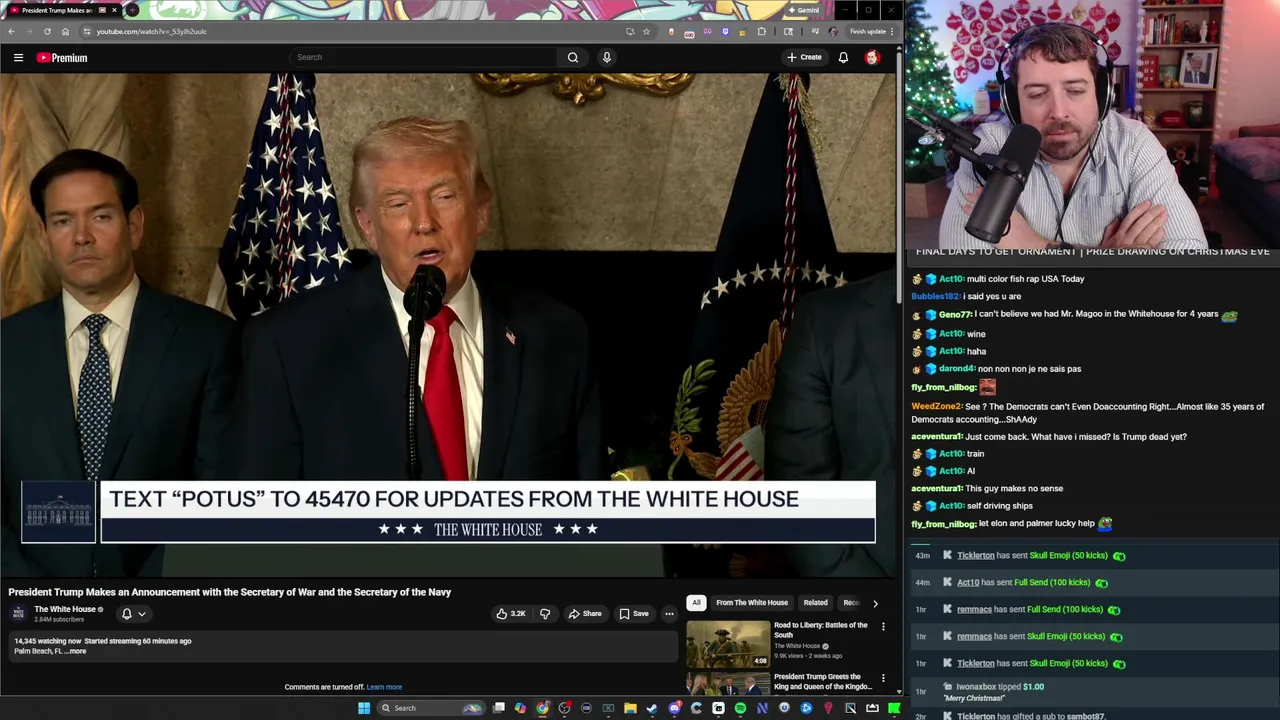Reload the page in Chrome
Image resolution: width=1280 pixels, height=720 pixels.
47,31
